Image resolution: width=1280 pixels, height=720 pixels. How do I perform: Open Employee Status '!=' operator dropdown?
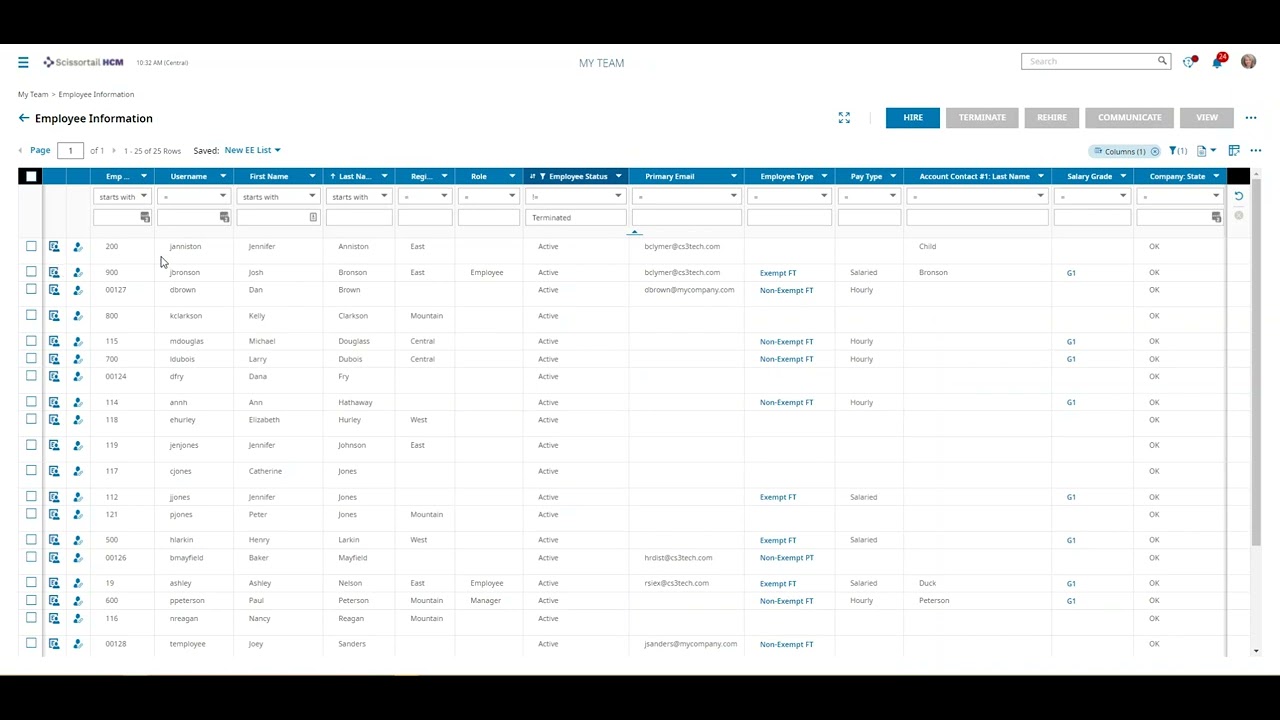[x=575, y=196]
